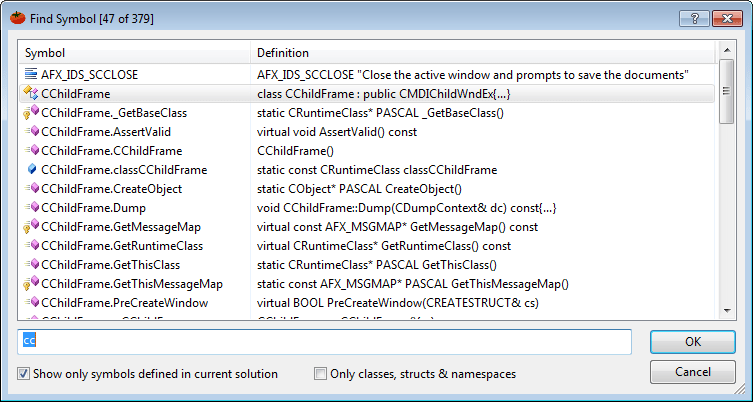Screen dimensions: 753x402
Task: Click definition 'static CRuntimeClass* PASCAL _GetBaseClass()'
Action: point(380,113)
